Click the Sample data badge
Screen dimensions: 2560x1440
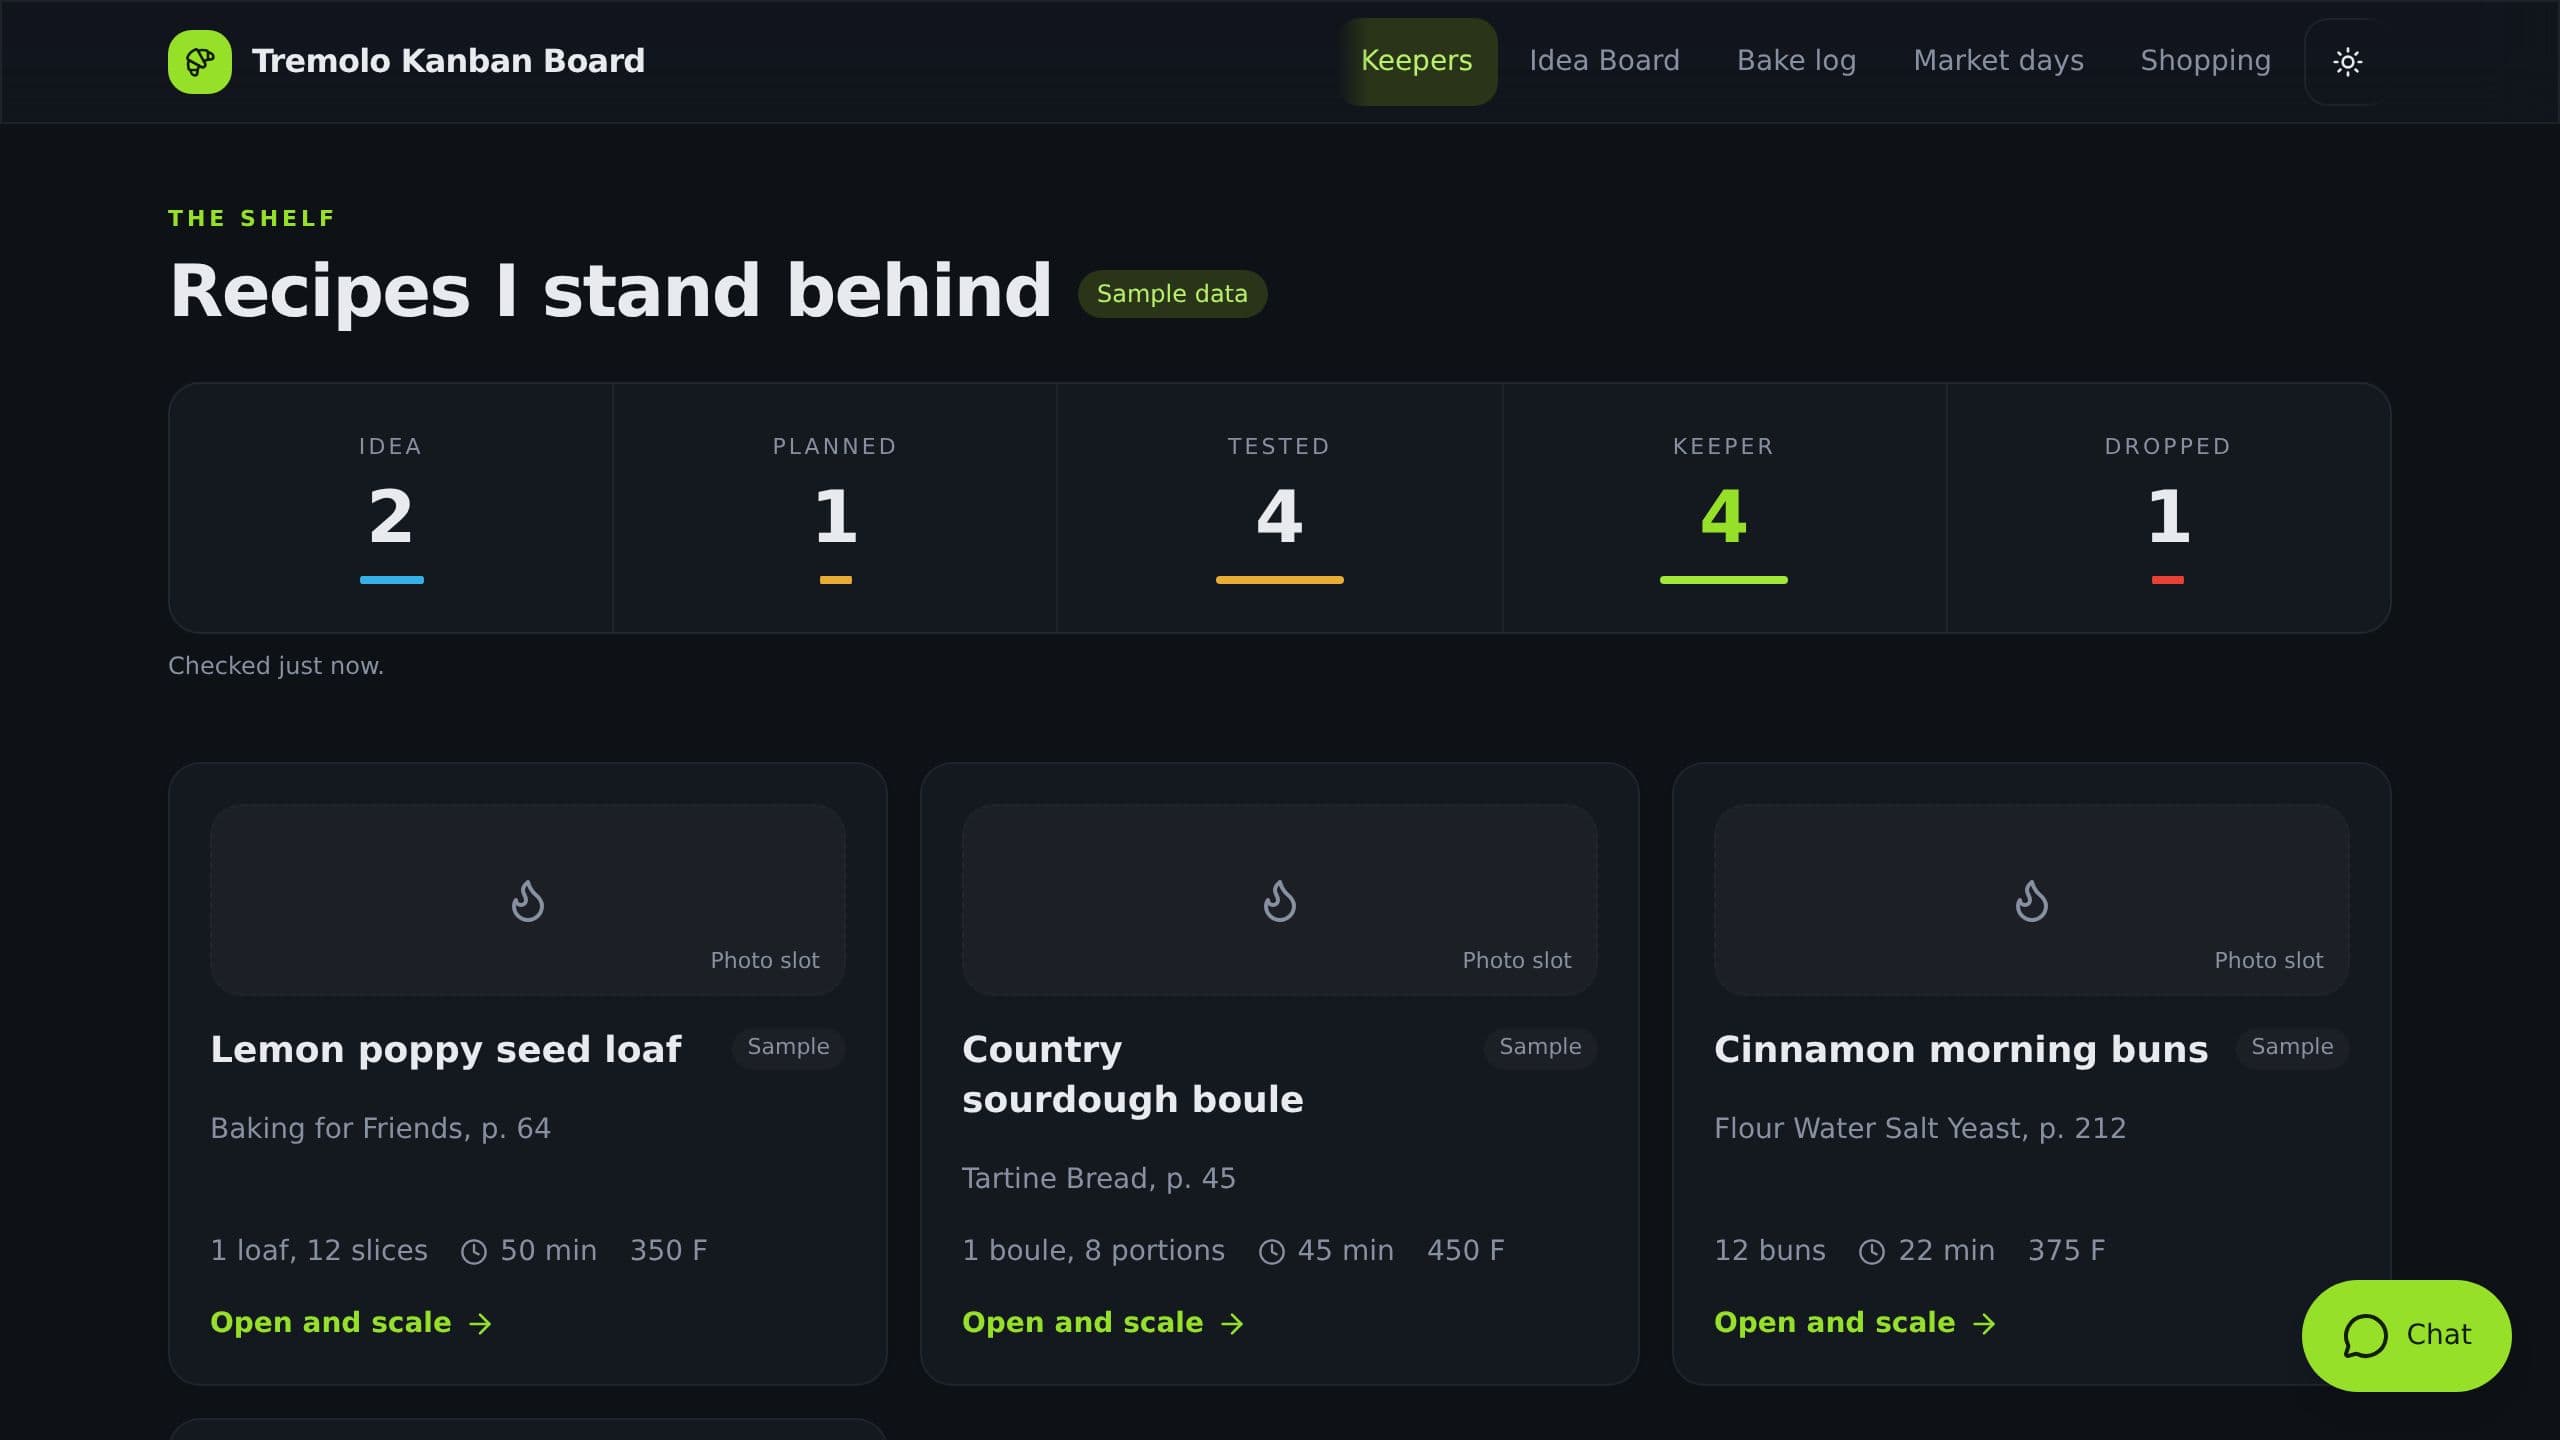point(1172,294)
